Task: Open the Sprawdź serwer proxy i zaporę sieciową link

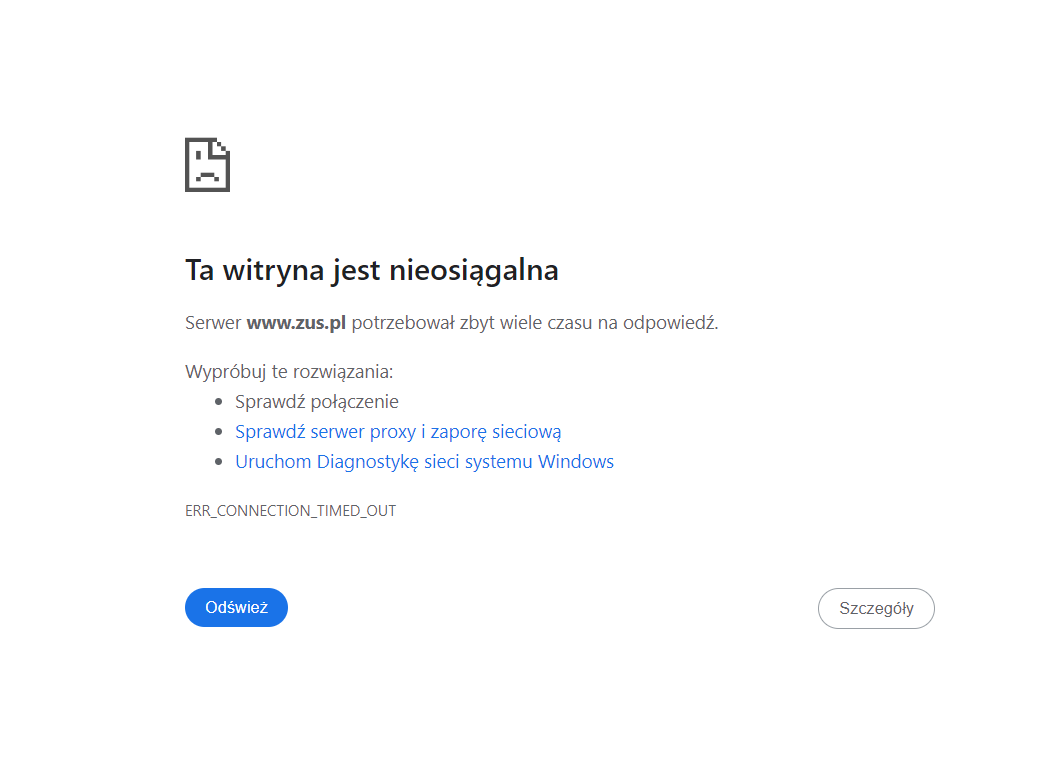Action: [397, 431]
